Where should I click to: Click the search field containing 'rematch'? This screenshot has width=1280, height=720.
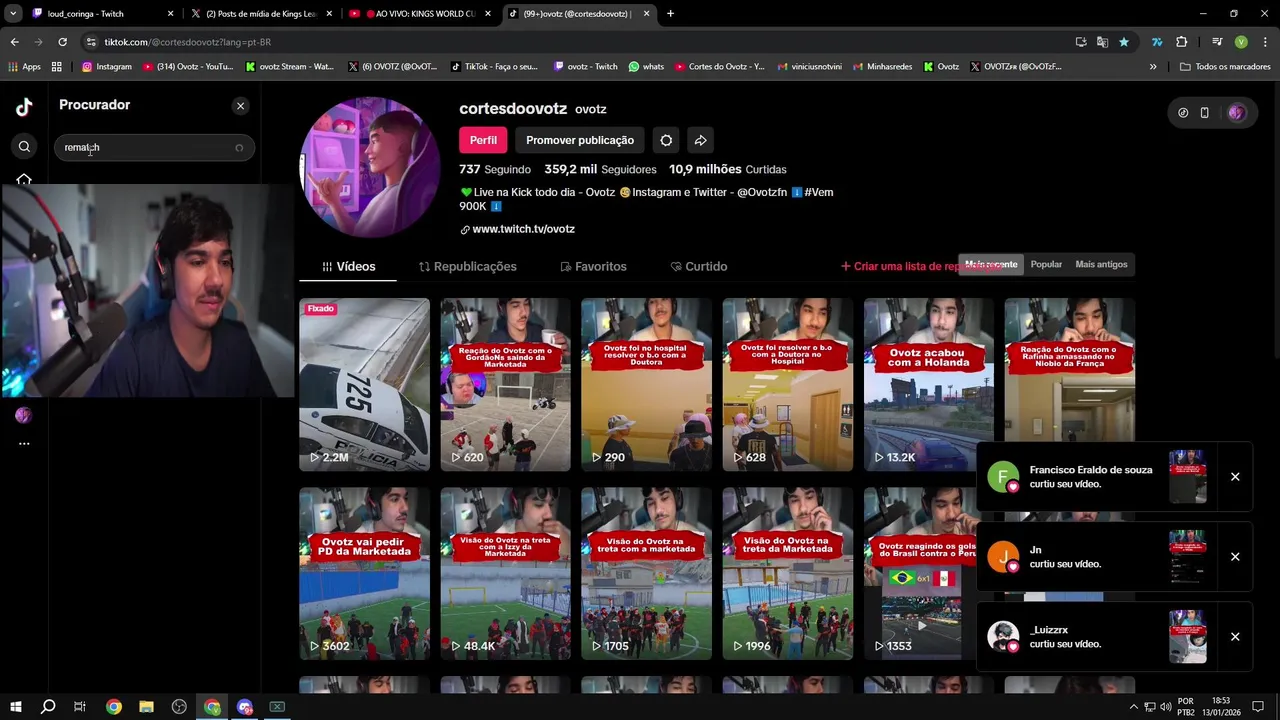[154, 147]
